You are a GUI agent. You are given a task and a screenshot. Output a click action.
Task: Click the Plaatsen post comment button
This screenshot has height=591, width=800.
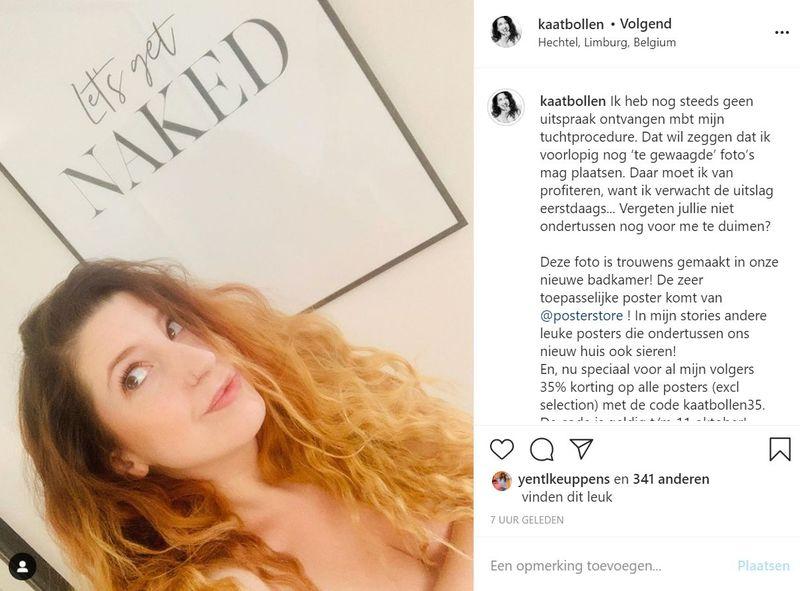click(763, 565)
